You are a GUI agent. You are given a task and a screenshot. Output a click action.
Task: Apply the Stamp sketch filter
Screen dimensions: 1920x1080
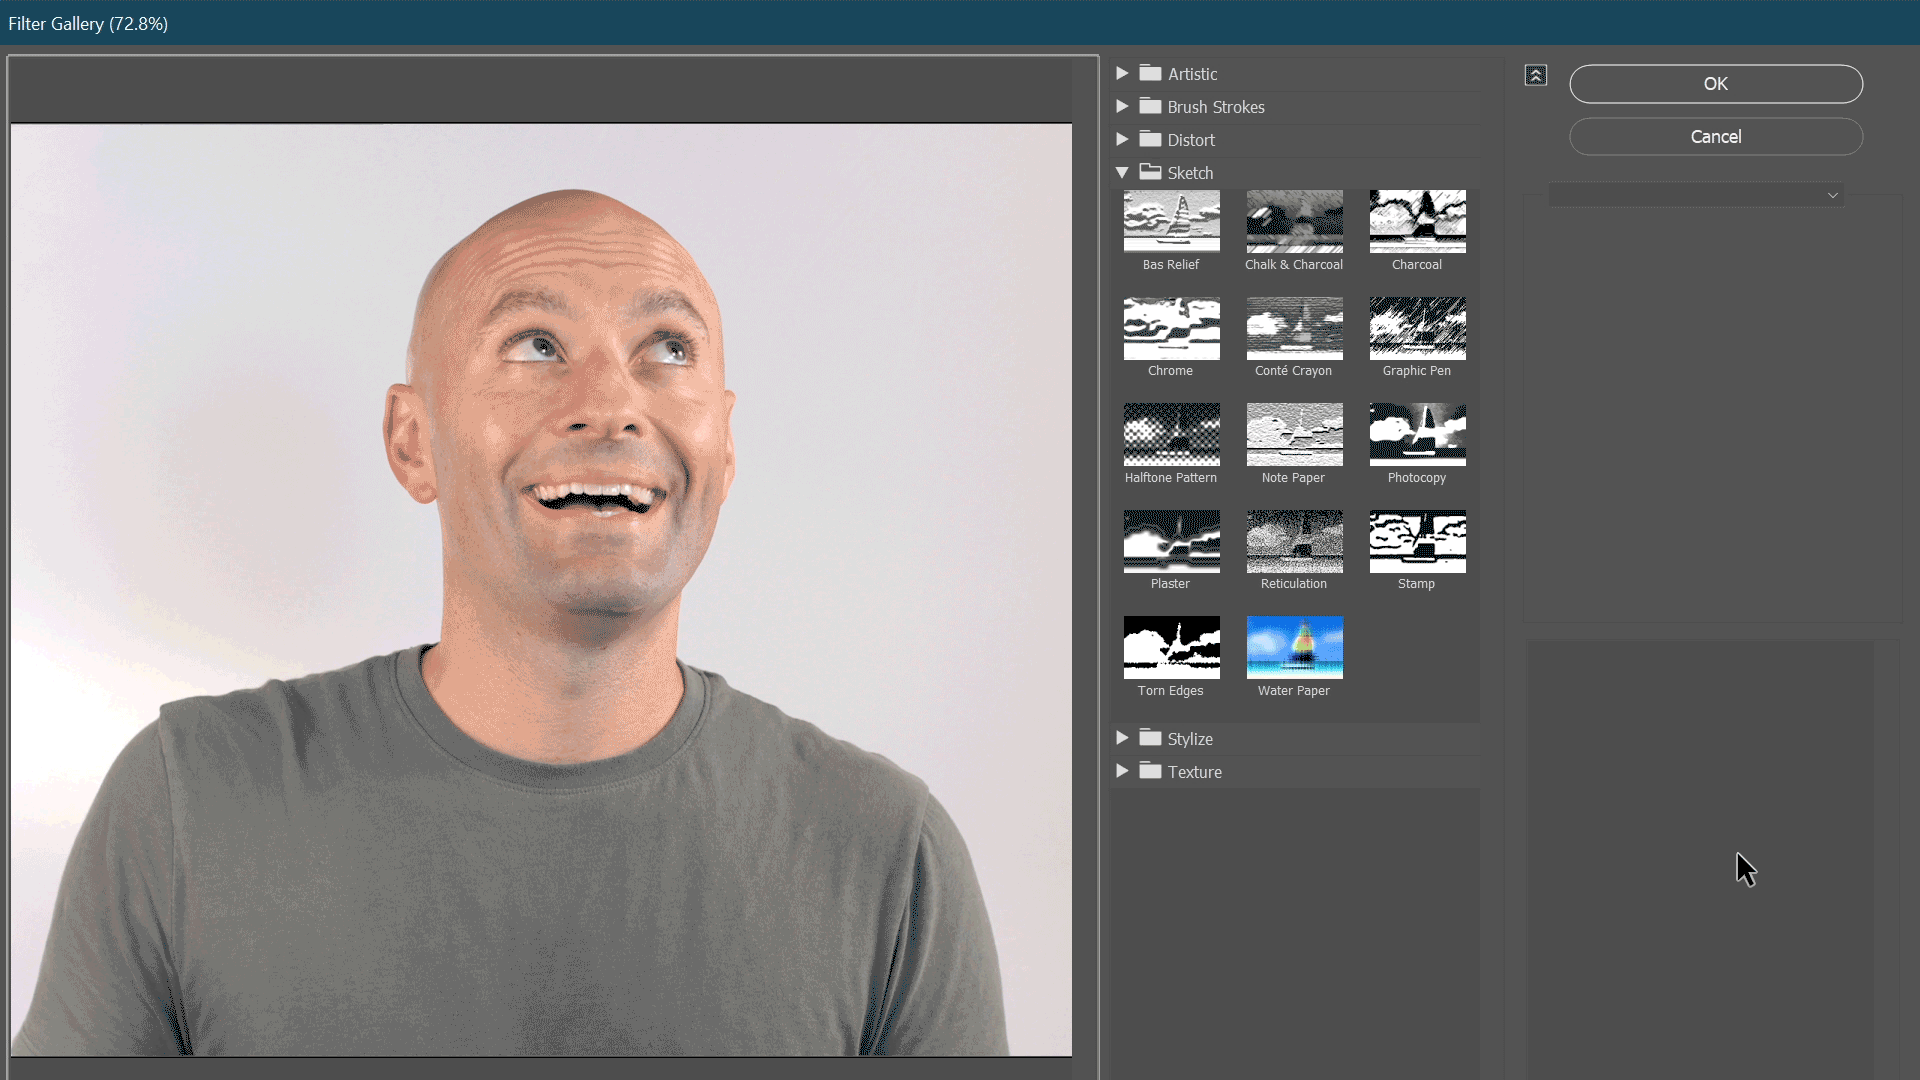click(1417, 541)
